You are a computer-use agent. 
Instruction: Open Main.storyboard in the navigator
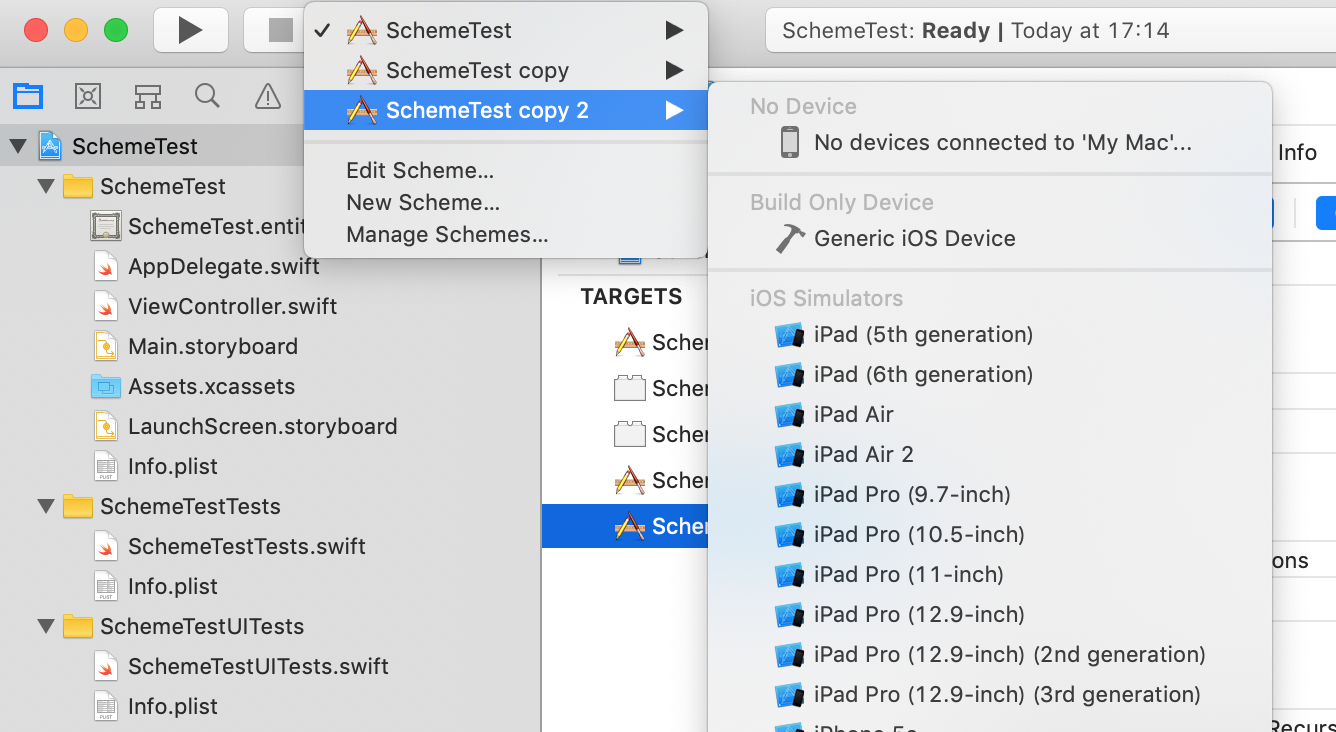212,346
